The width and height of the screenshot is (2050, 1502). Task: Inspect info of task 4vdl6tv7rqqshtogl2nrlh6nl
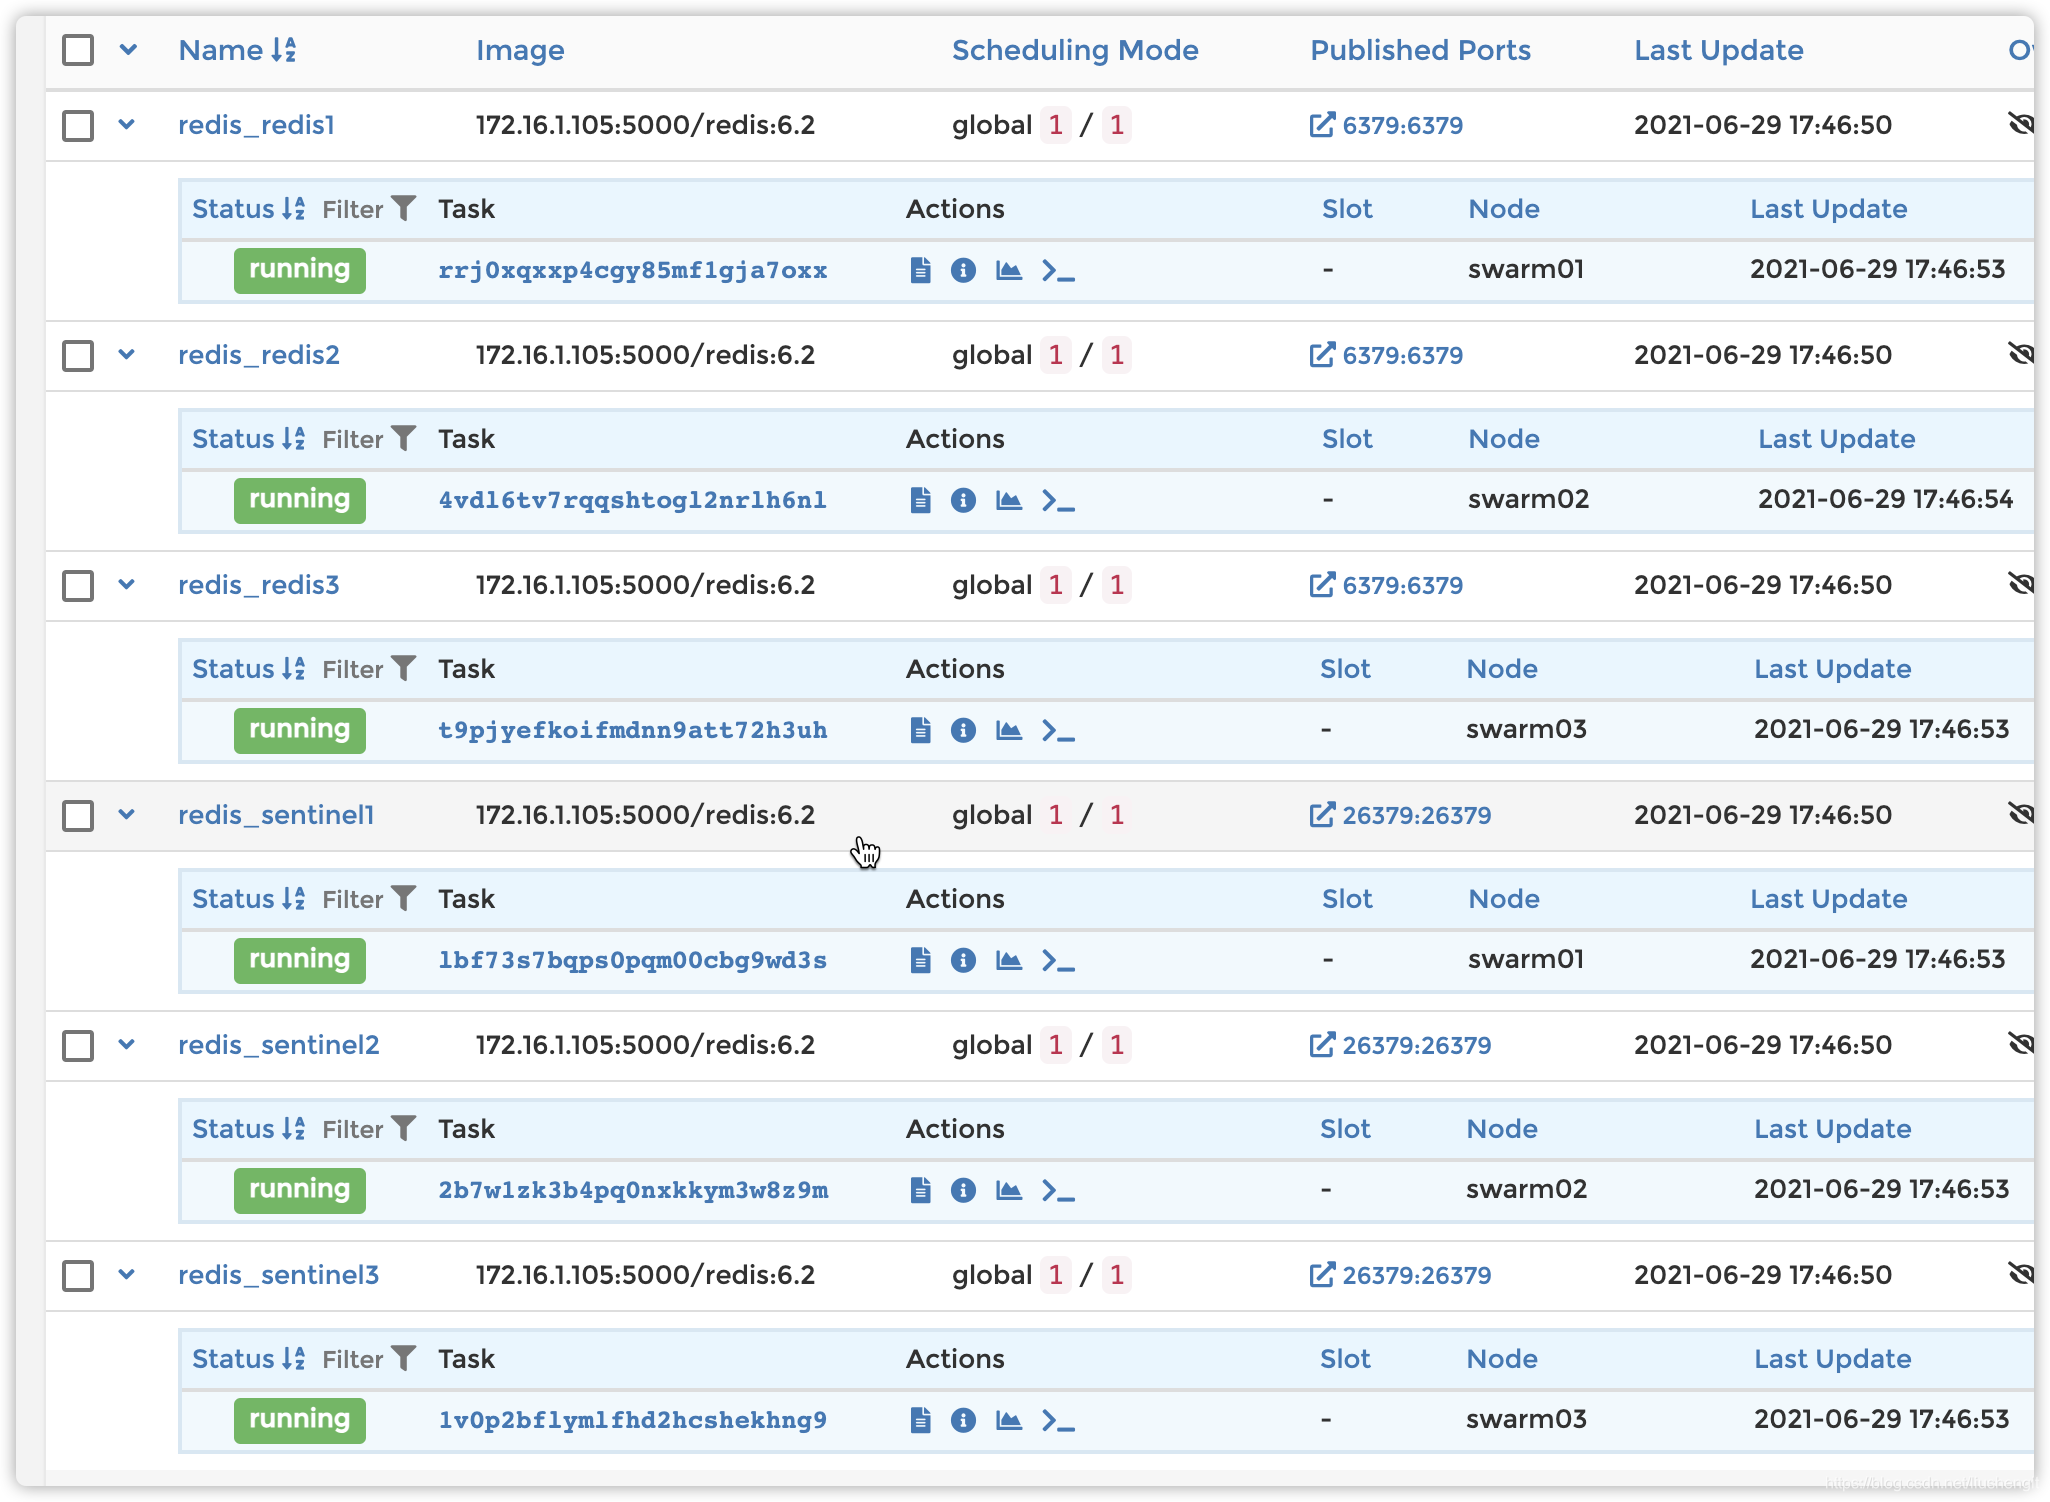click(x=963, y=500)
